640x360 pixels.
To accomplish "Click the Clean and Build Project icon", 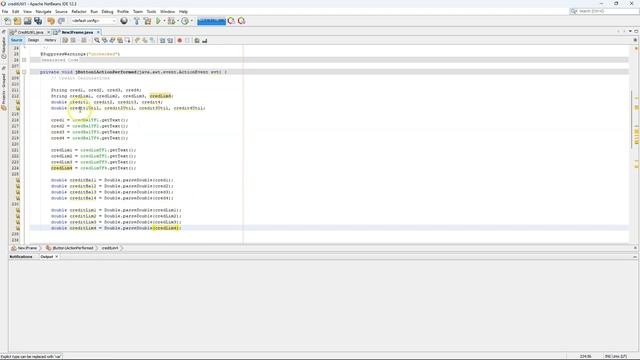I will point(147,21).
